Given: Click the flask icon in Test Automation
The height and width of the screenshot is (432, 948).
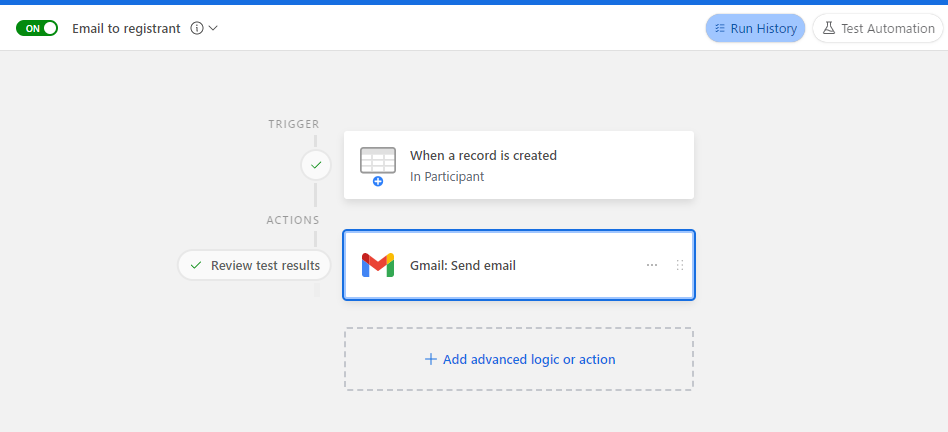Looking at the screenshot, I should (829, 28).
